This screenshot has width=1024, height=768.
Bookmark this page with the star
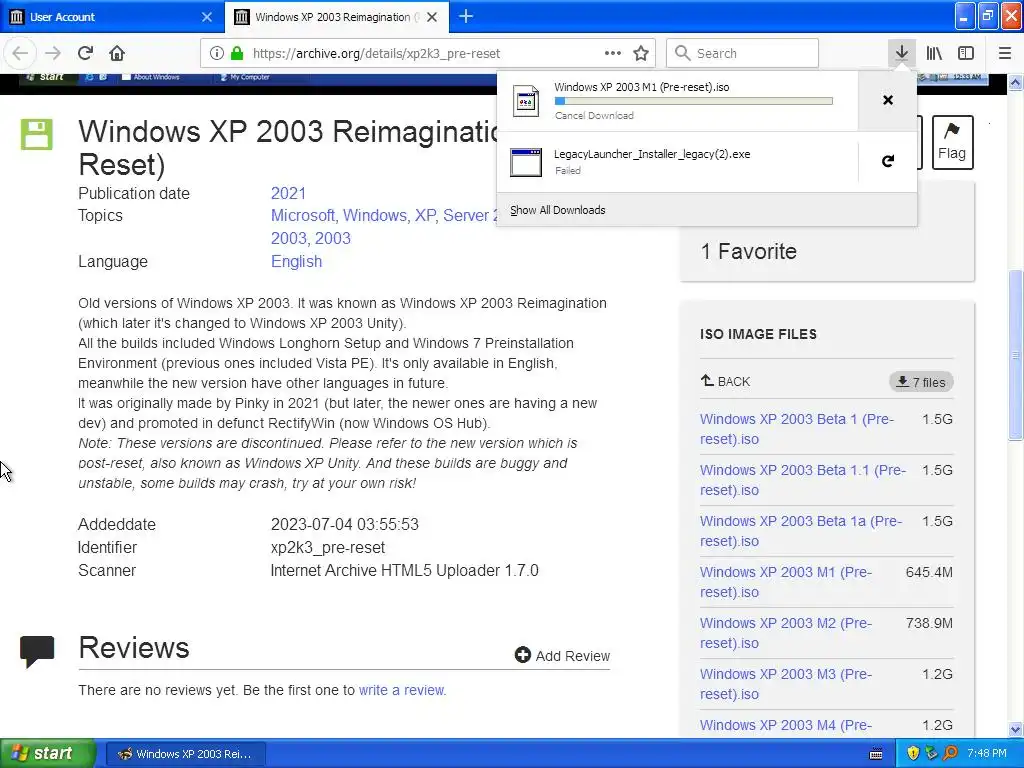click(641, 54)
